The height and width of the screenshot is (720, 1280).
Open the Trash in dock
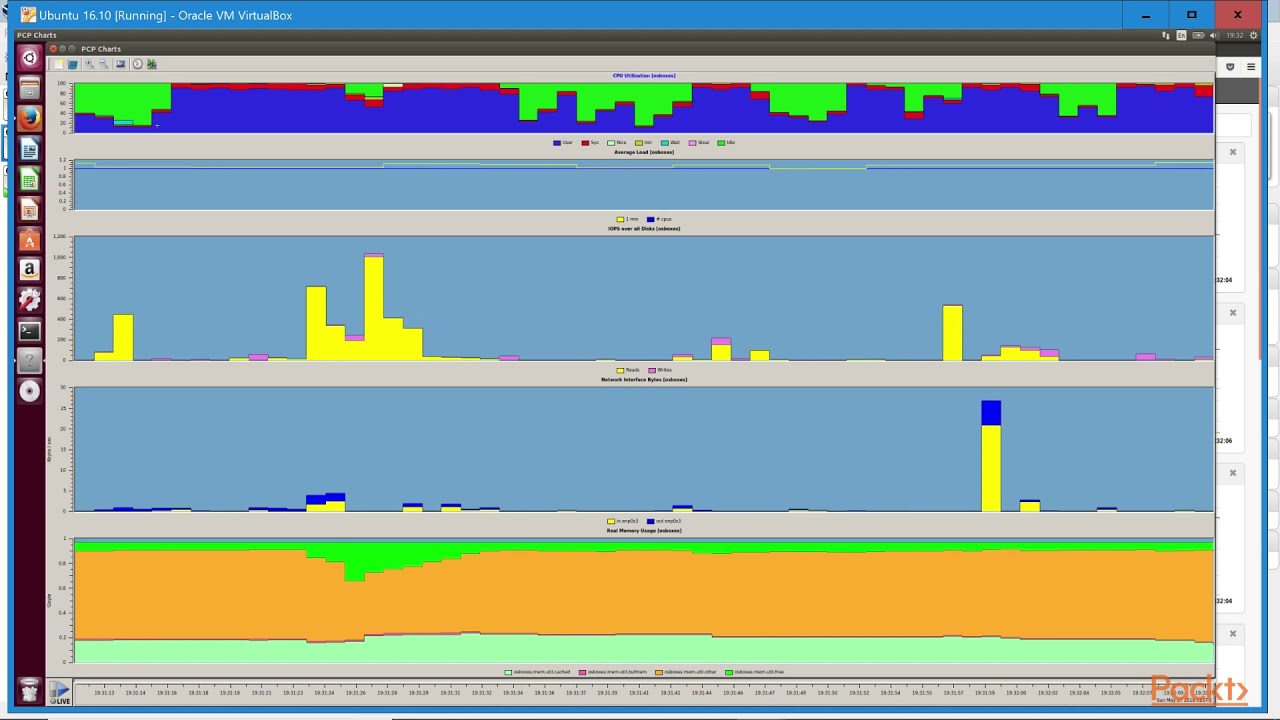coord(29,689)
